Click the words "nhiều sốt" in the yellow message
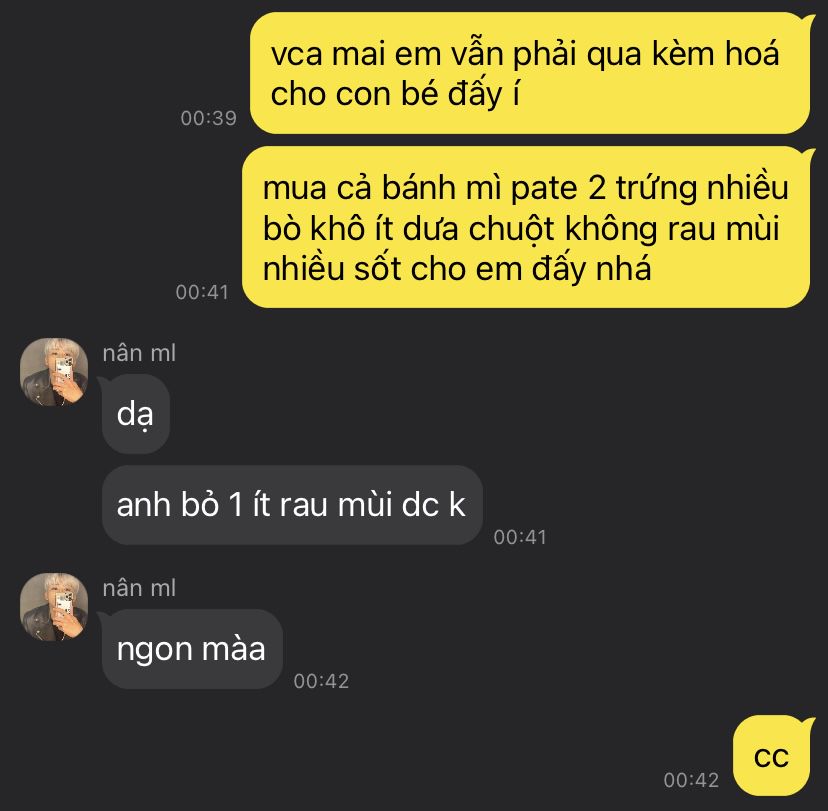The image size is (828, 811). click(333, 269)
